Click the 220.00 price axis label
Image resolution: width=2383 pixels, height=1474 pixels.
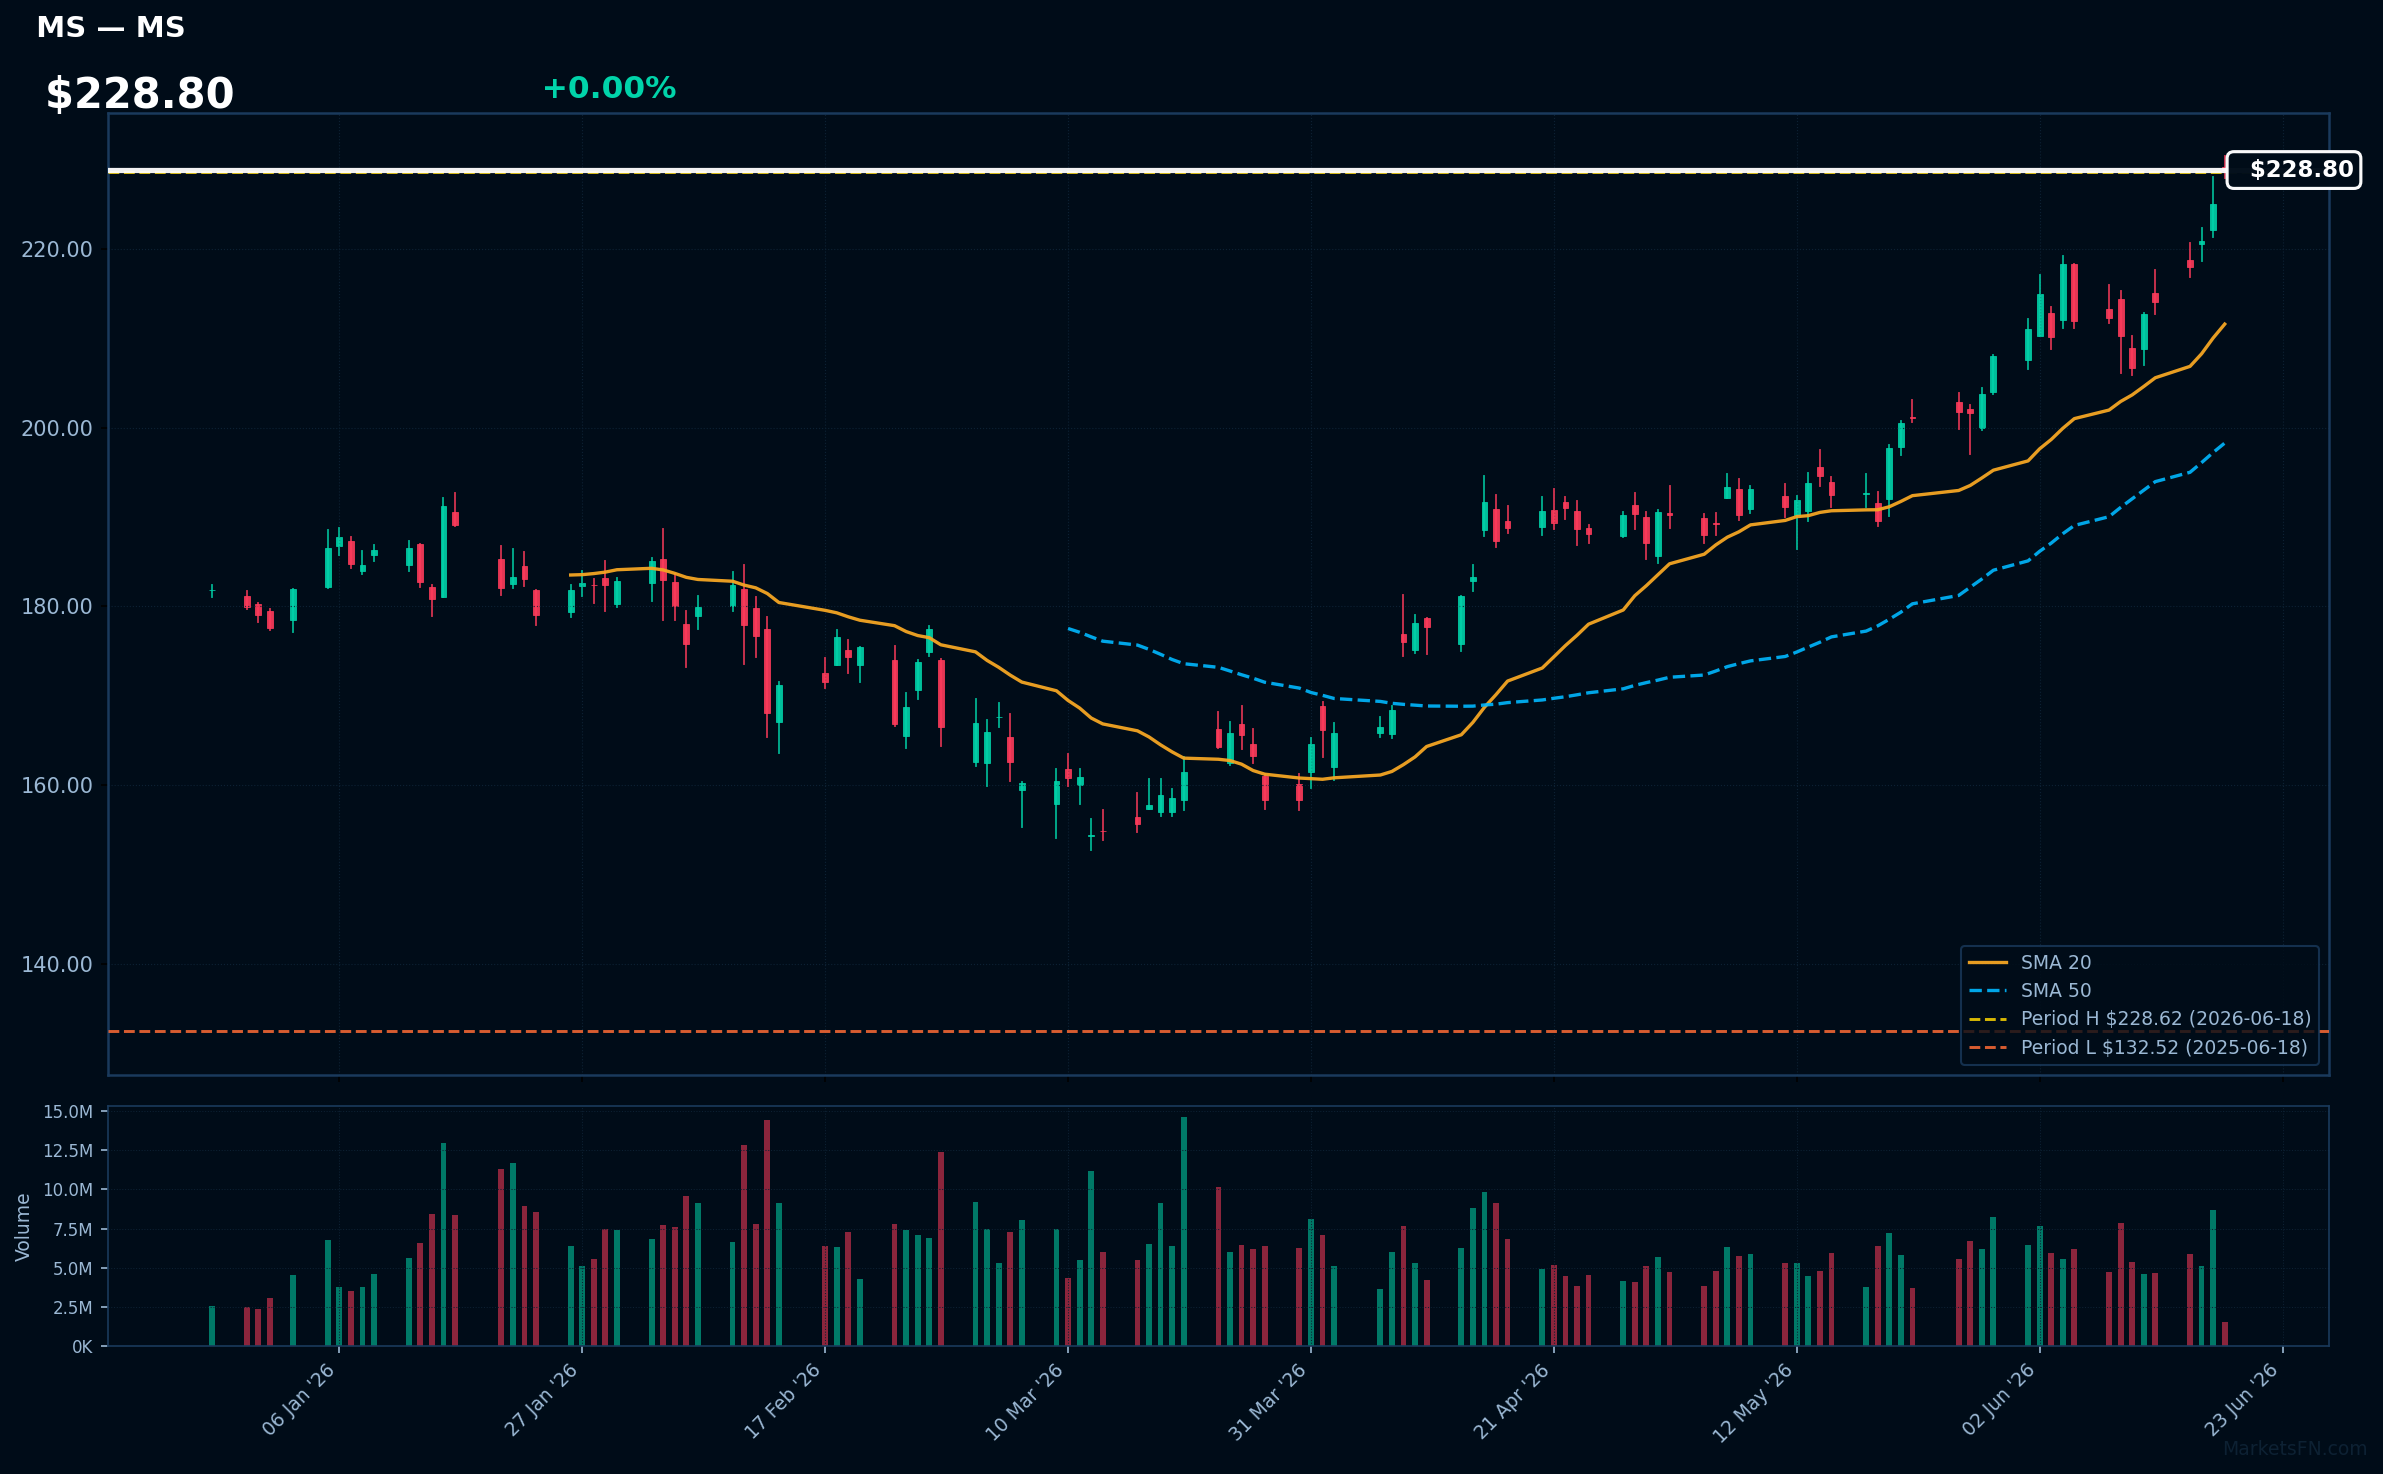(x=57, y=249)
